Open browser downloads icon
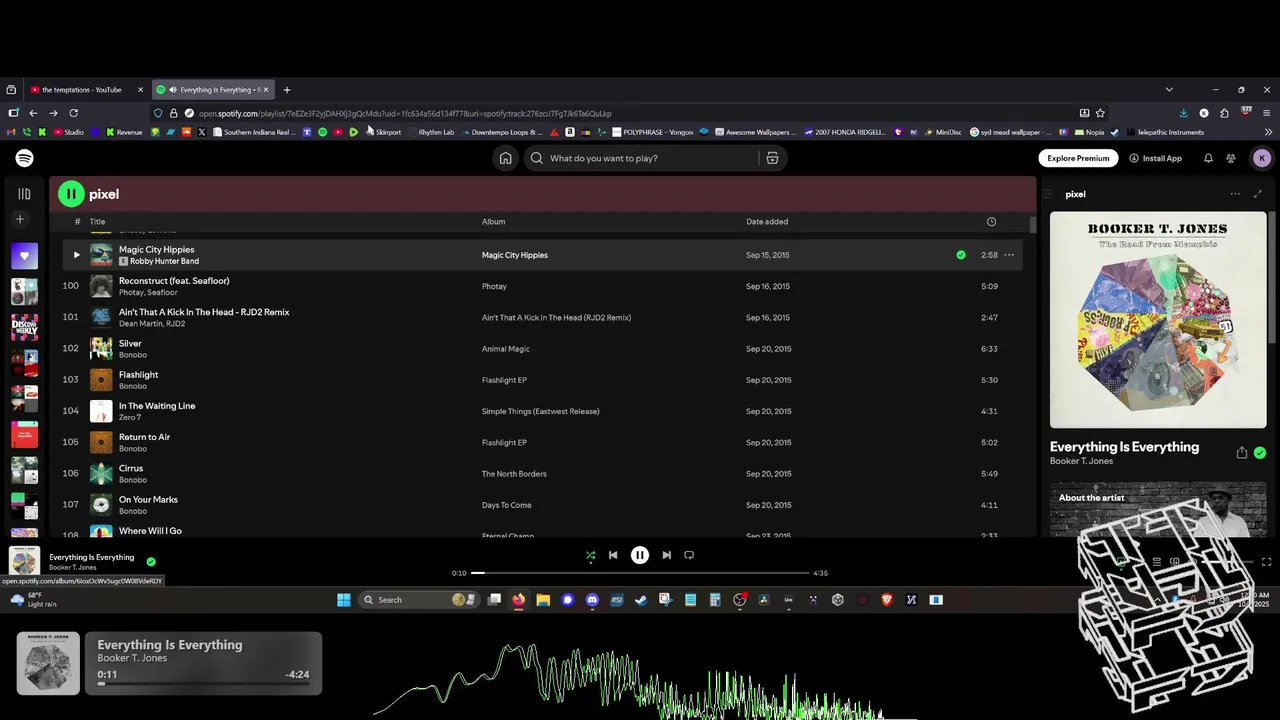The width and height of the screenshot is (1280, 720). pyautogui.click(x=1184, y=113)
